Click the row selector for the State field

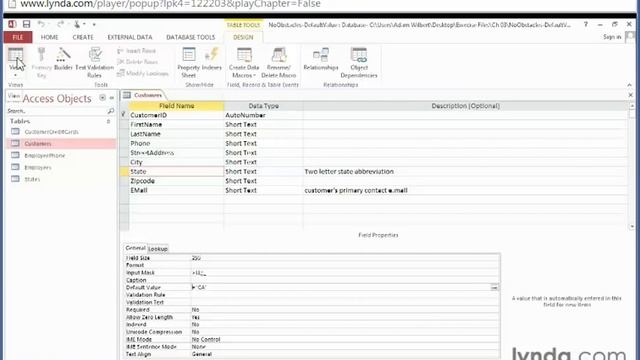(124, 171)
